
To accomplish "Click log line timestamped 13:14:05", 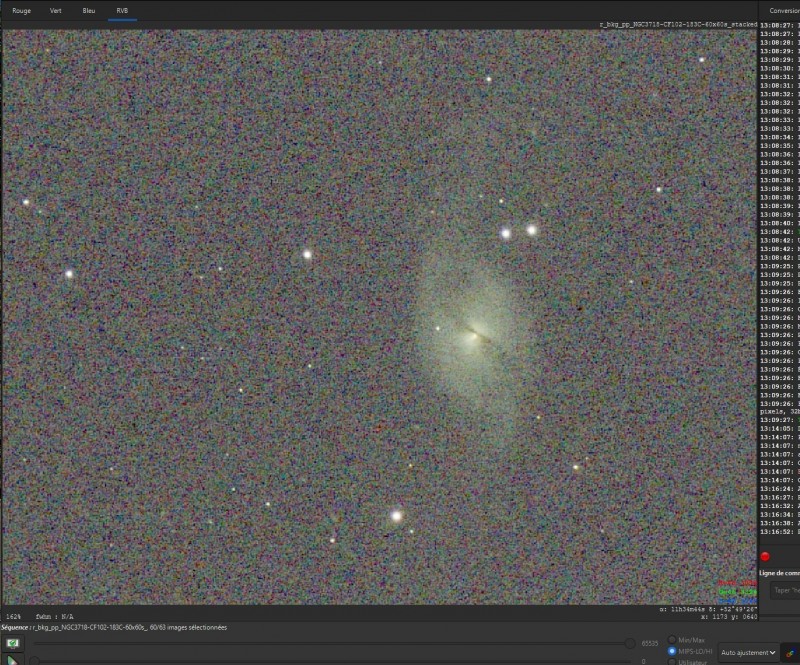I will tap(780, 429).
